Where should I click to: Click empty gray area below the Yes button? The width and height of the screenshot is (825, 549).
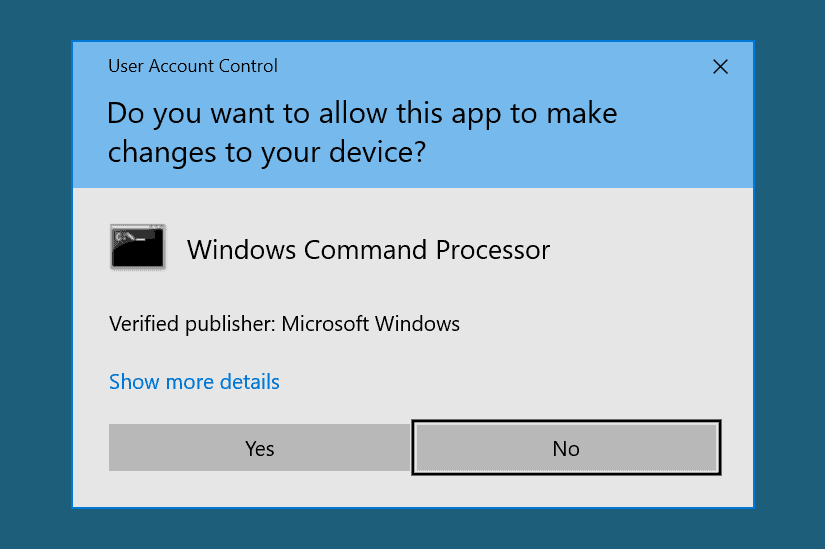[259, 490]
